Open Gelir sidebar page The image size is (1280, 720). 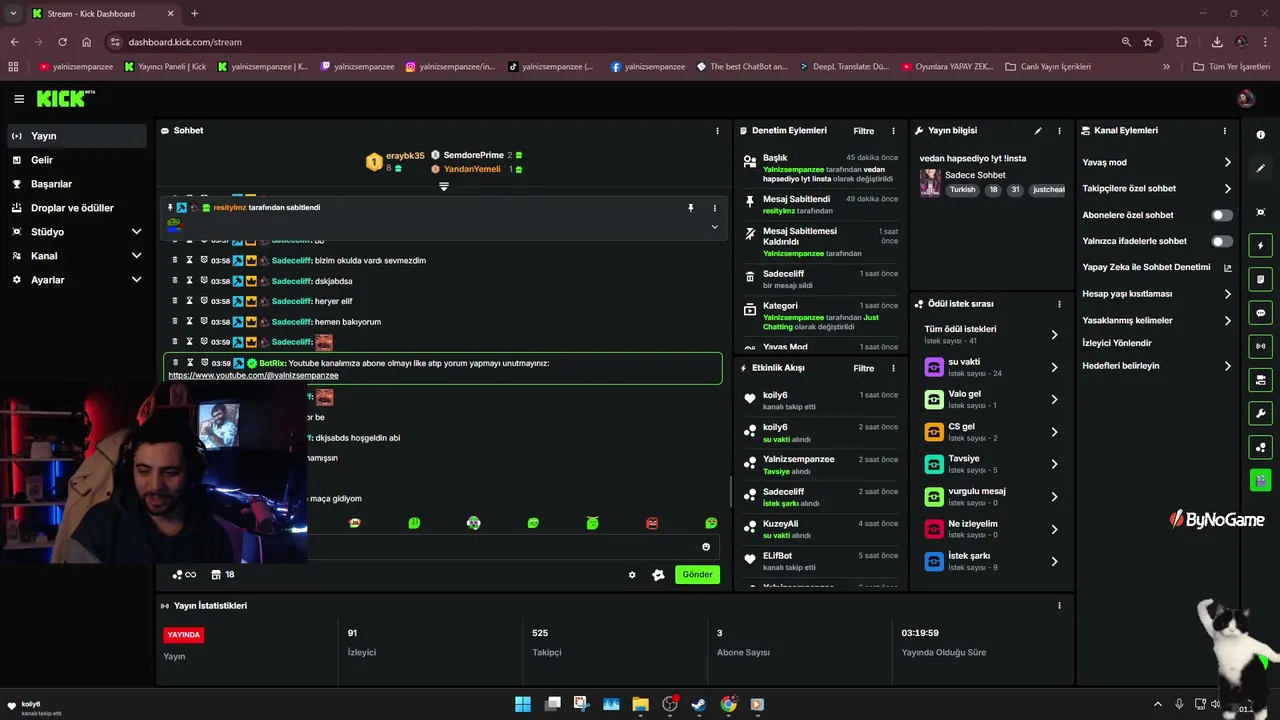(76, 160)
